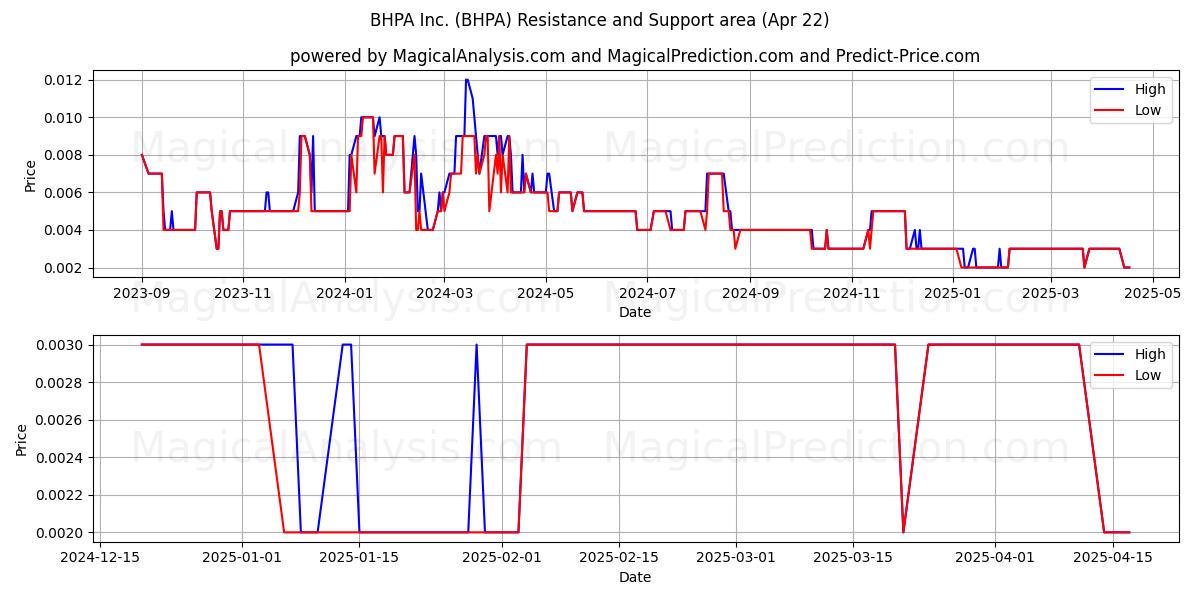Click the '0.010' y-axis label
The image size is (1200, 600).
click(x=64, y=118)
